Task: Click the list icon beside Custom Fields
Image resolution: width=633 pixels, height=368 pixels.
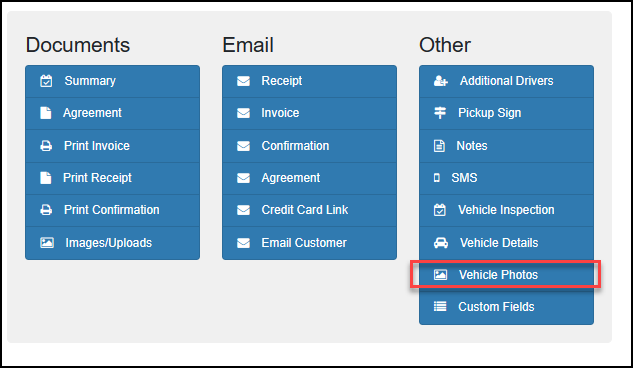Action: pyautogui.click(x=440, y=307)
